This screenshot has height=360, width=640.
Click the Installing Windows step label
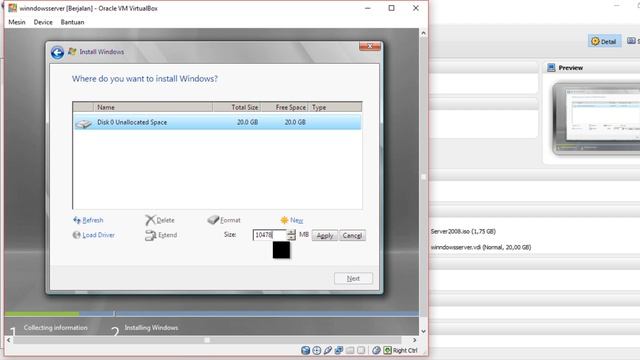point(151,328)
